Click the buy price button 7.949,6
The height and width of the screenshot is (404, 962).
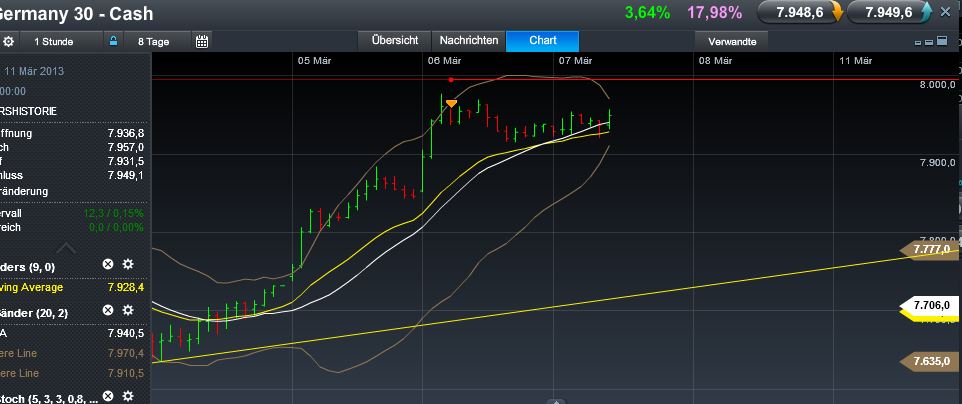click(889, 12)
